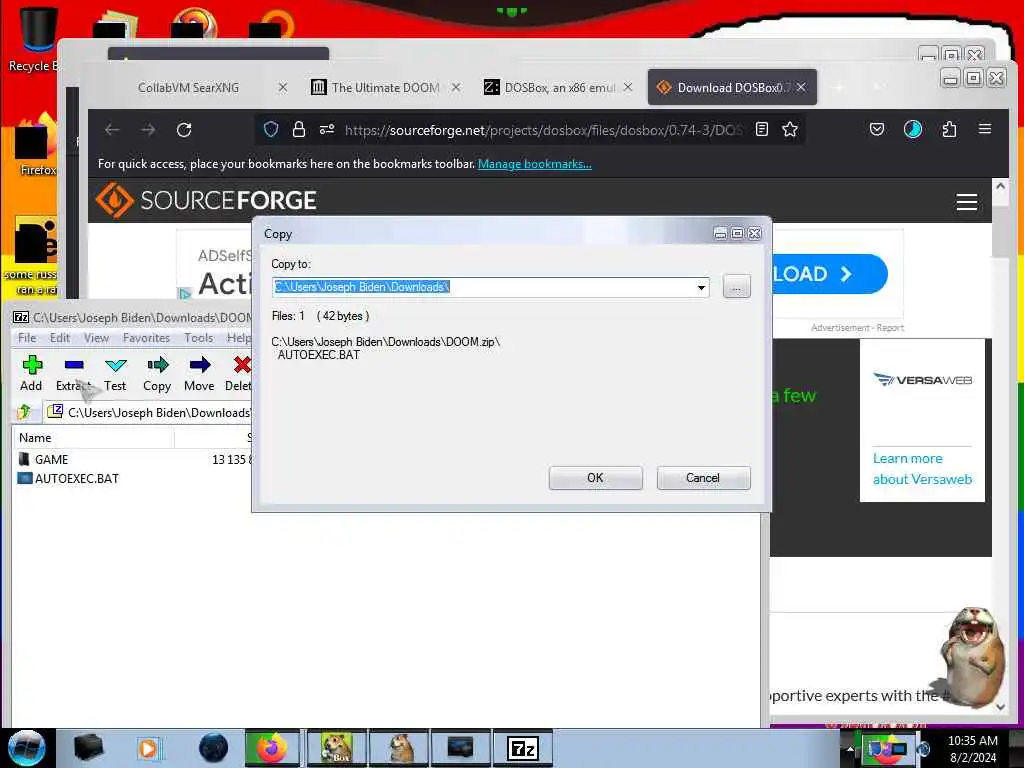The image size is (1024, 768).
Task: Click the SourceForge logo
Action: [x=206, y=200]
